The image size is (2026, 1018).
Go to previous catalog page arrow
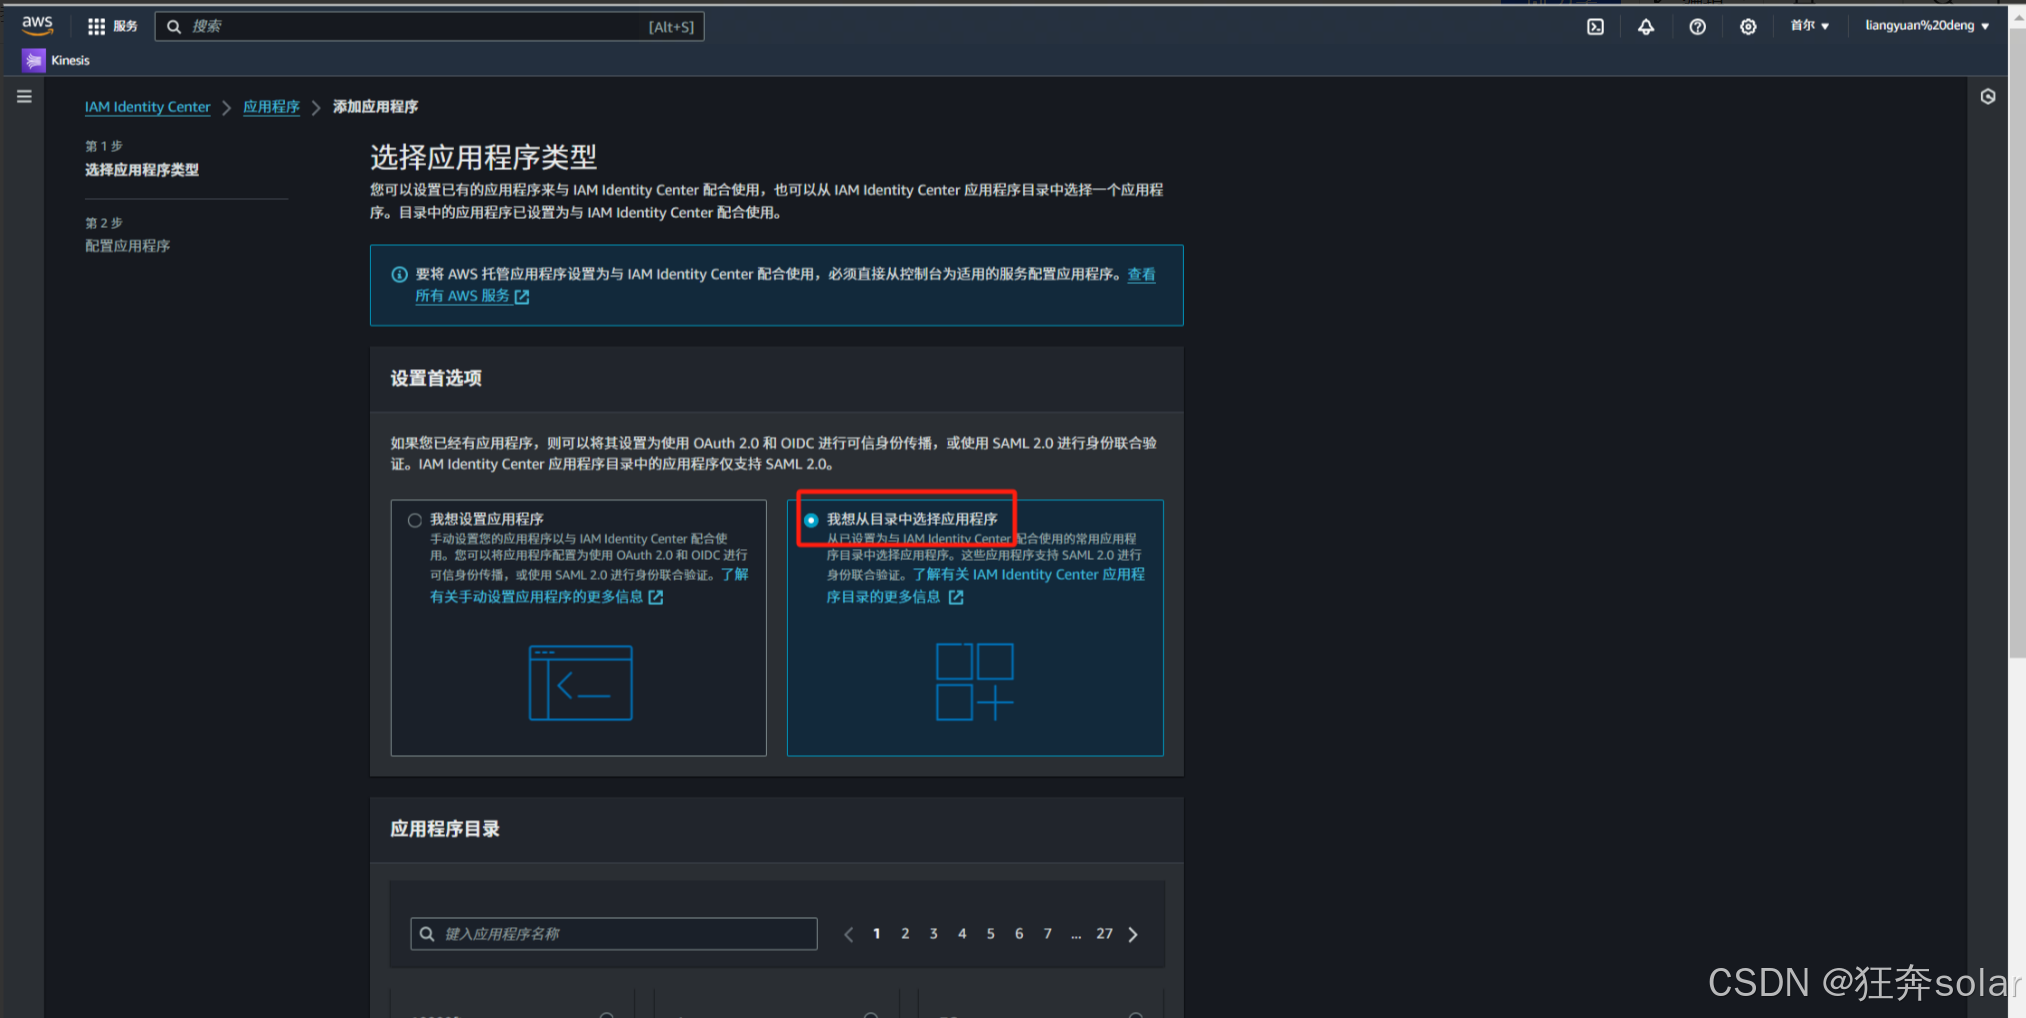click(848, 934)
